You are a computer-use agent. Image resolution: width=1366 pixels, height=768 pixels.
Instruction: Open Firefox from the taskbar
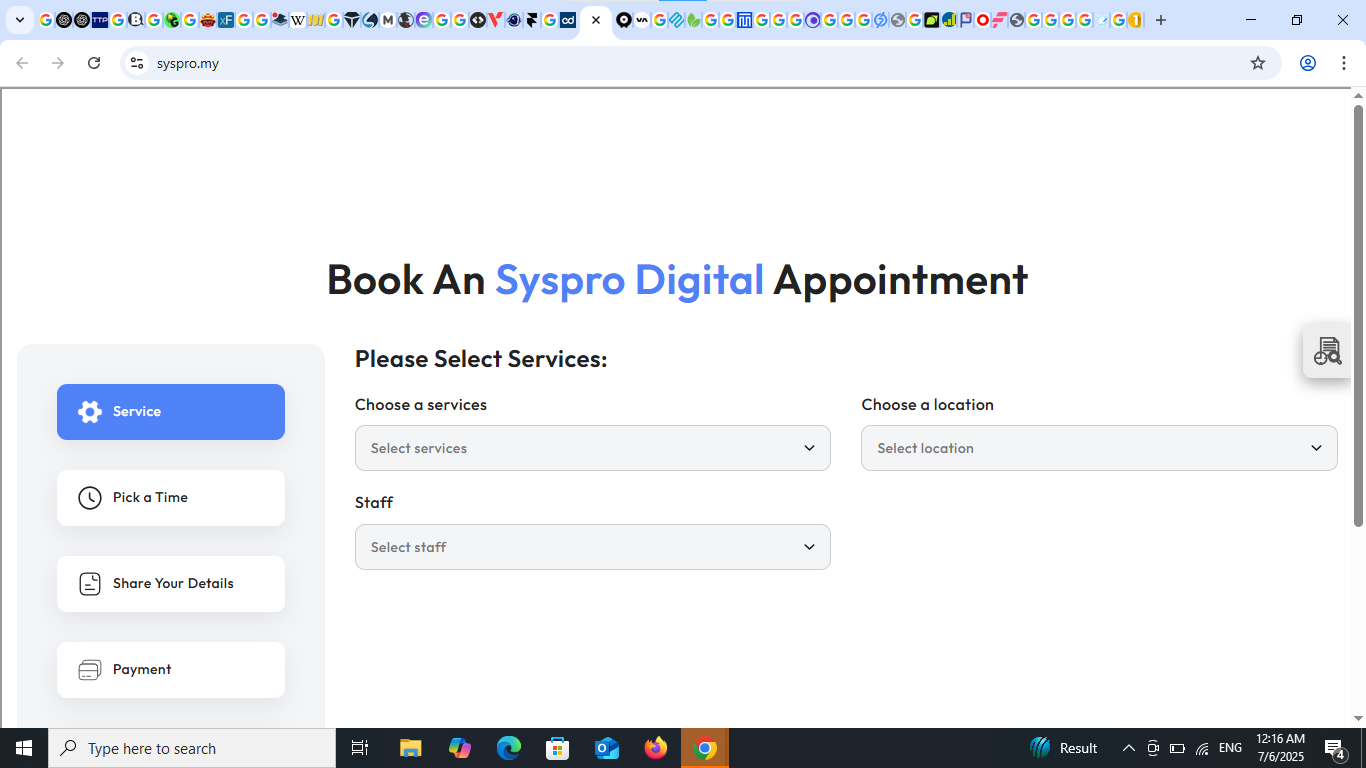click(656, 748)
